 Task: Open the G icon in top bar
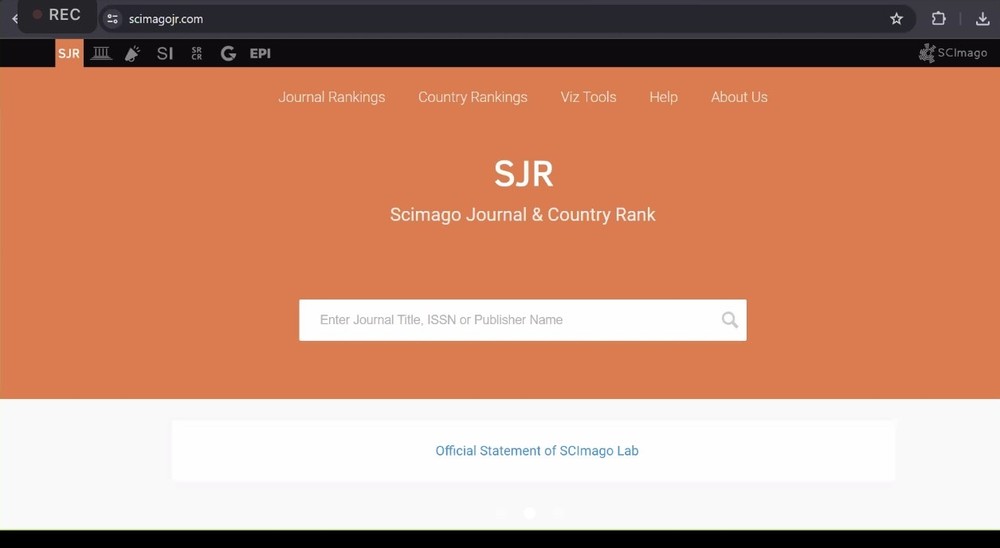coord(228,54)
